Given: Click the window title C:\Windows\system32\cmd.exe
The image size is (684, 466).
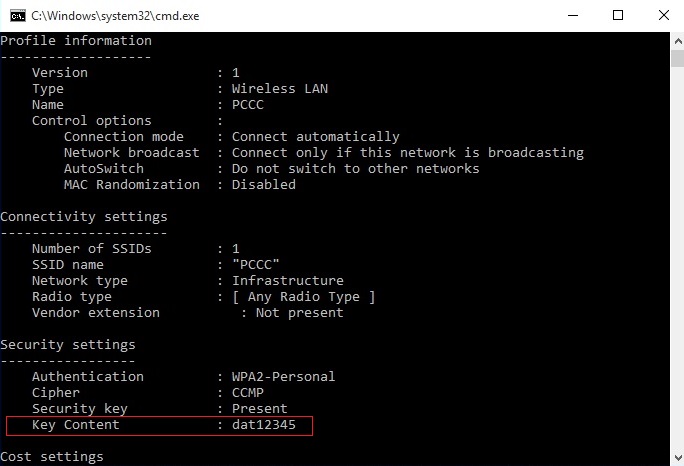Looking at the screenshot, I should pos(115,16).
